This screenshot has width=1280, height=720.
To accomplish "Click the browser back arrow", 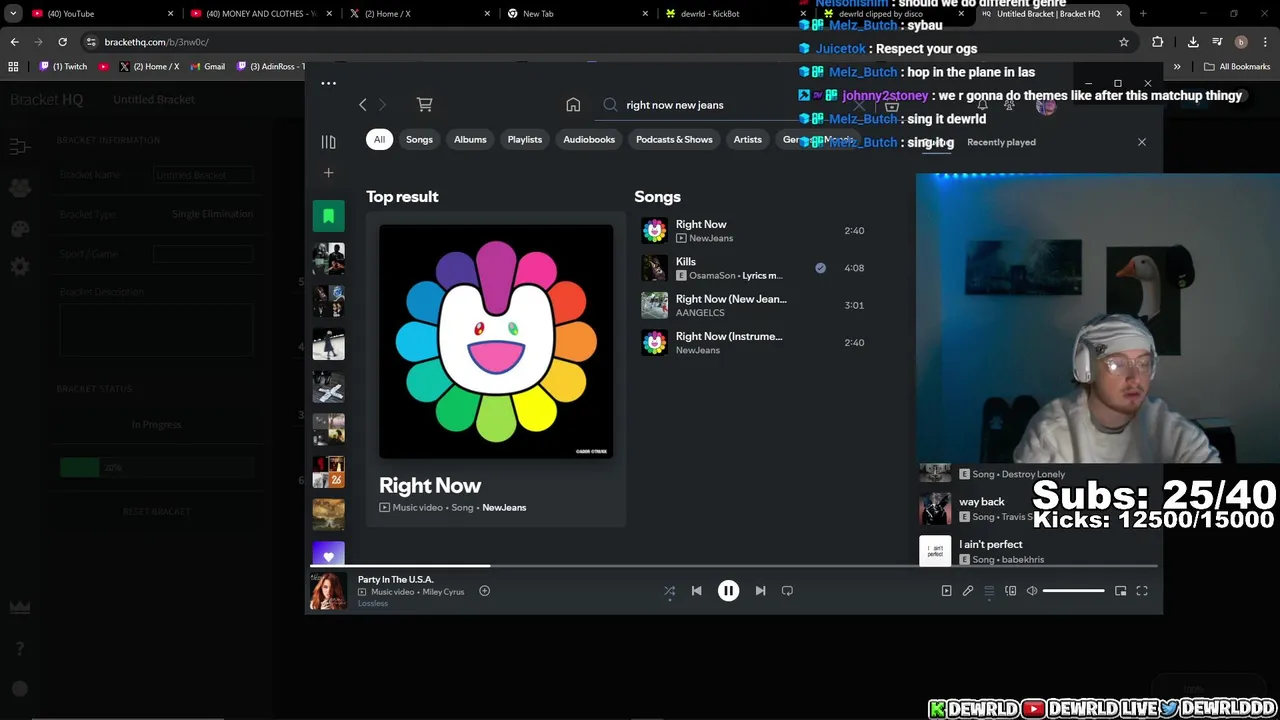I will pos(14,42).
